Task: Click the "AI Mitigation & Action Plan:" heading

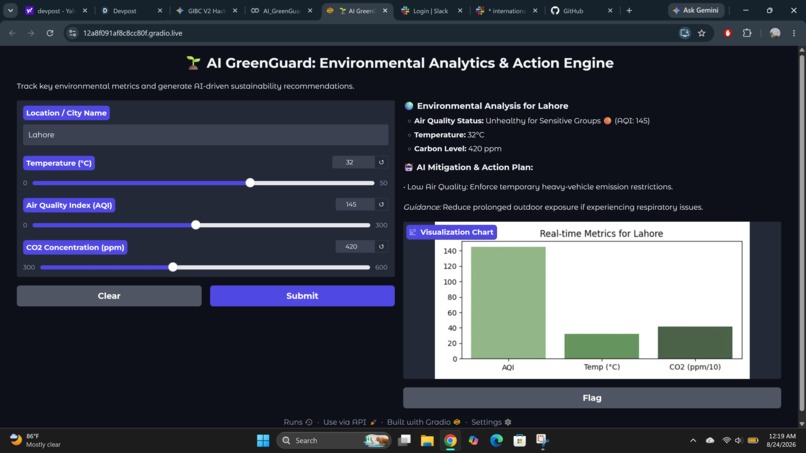Action: pos(474,167)
